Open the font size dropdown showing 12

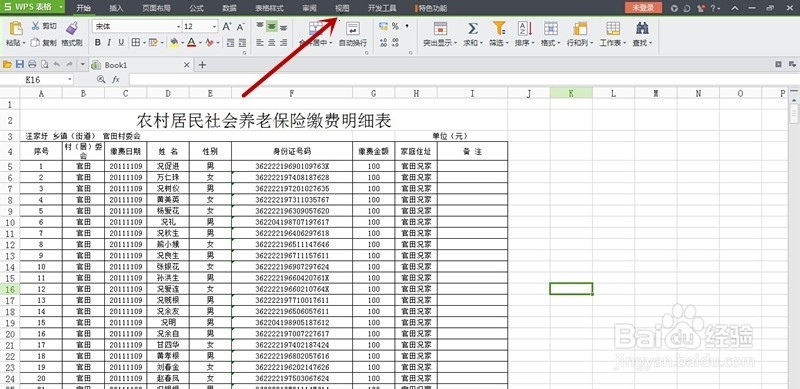click(x=214, y=27)
